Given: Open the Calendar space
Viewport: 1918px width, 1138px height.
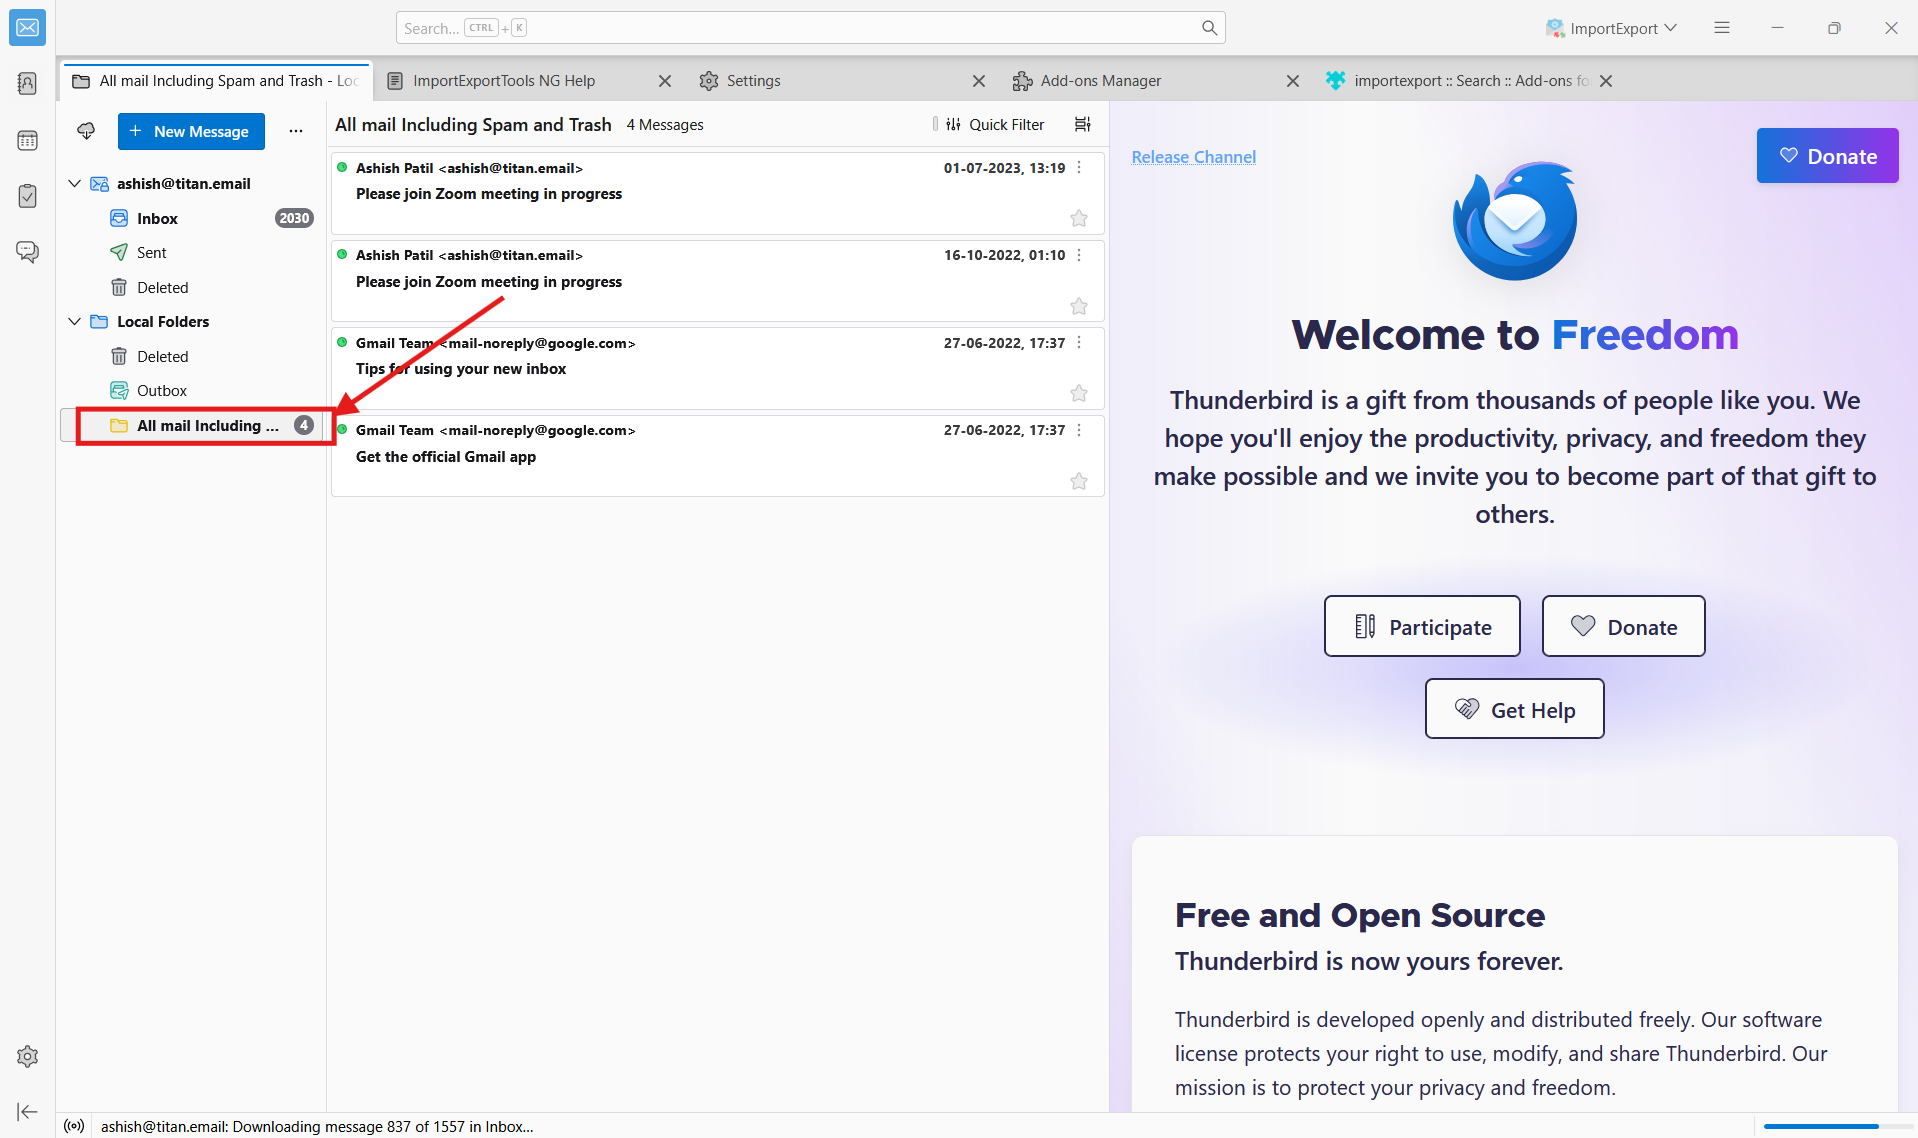Looking at the screenshot, I should point(27,141).
